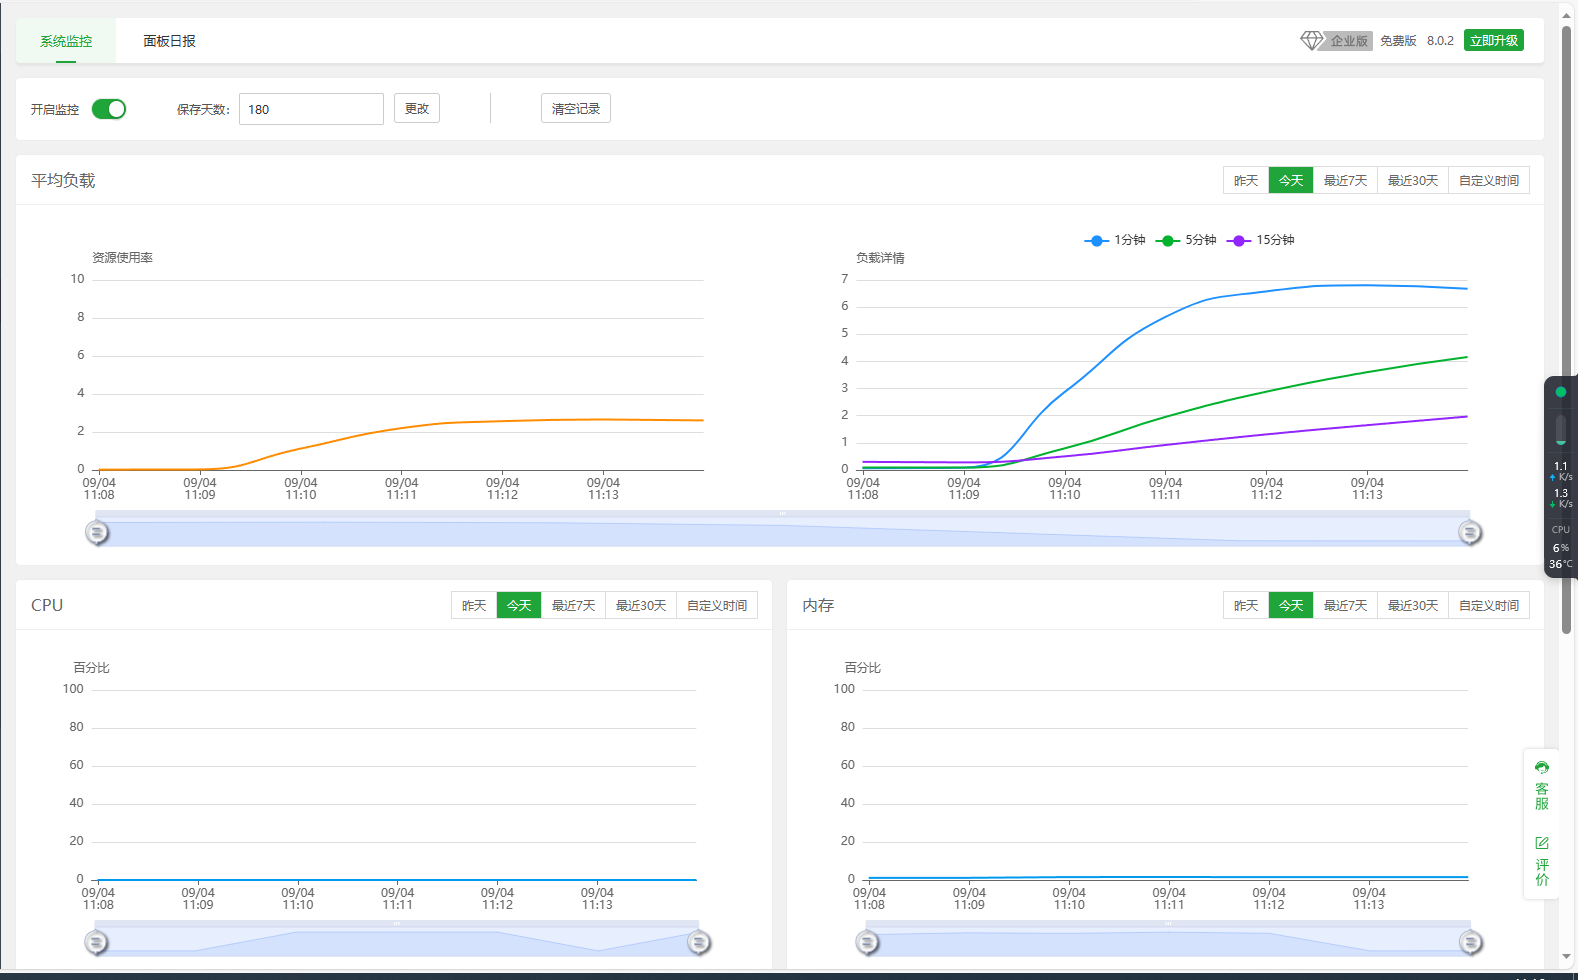The height and width of the screenshot is (980, 1578).
Task: Grab the right handle of 平均负载 zoom slider
Action: (1470, 532)
